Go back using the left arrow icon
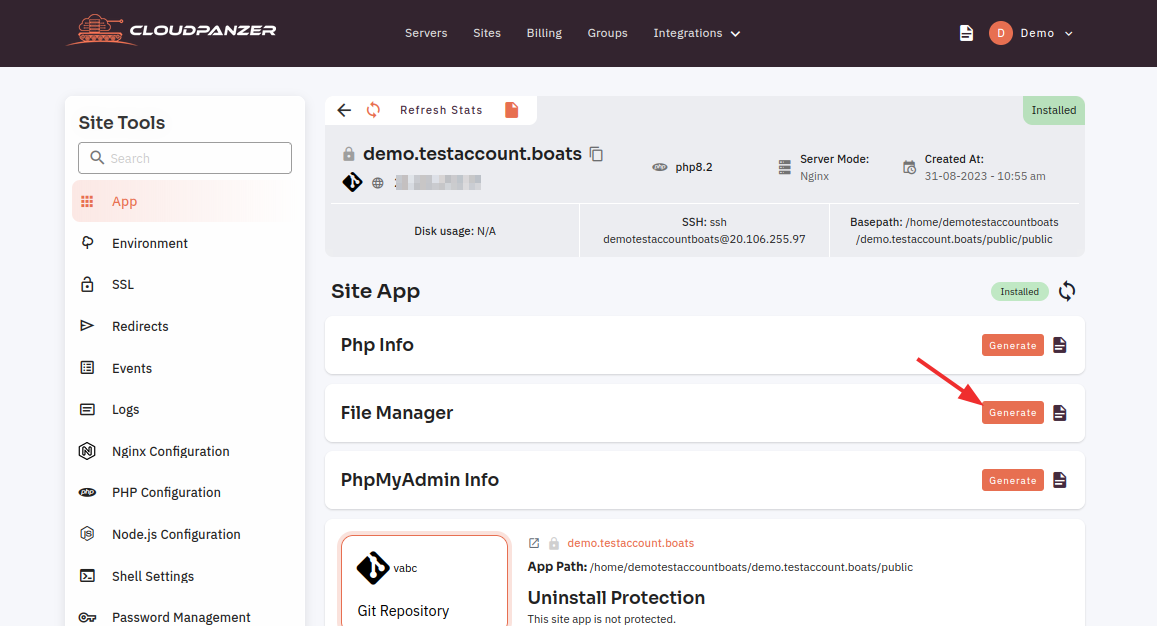The height and width of the screenshot is (626, 1157). 344,110
